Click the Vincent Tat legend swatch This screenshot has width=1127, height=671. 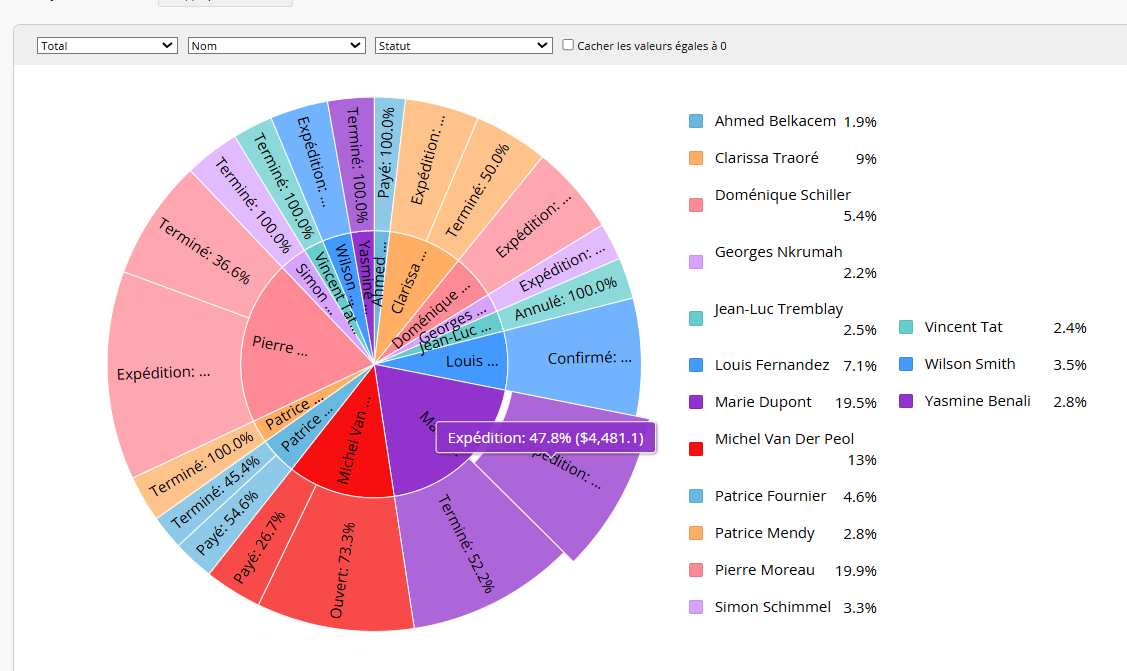point(906,327)
